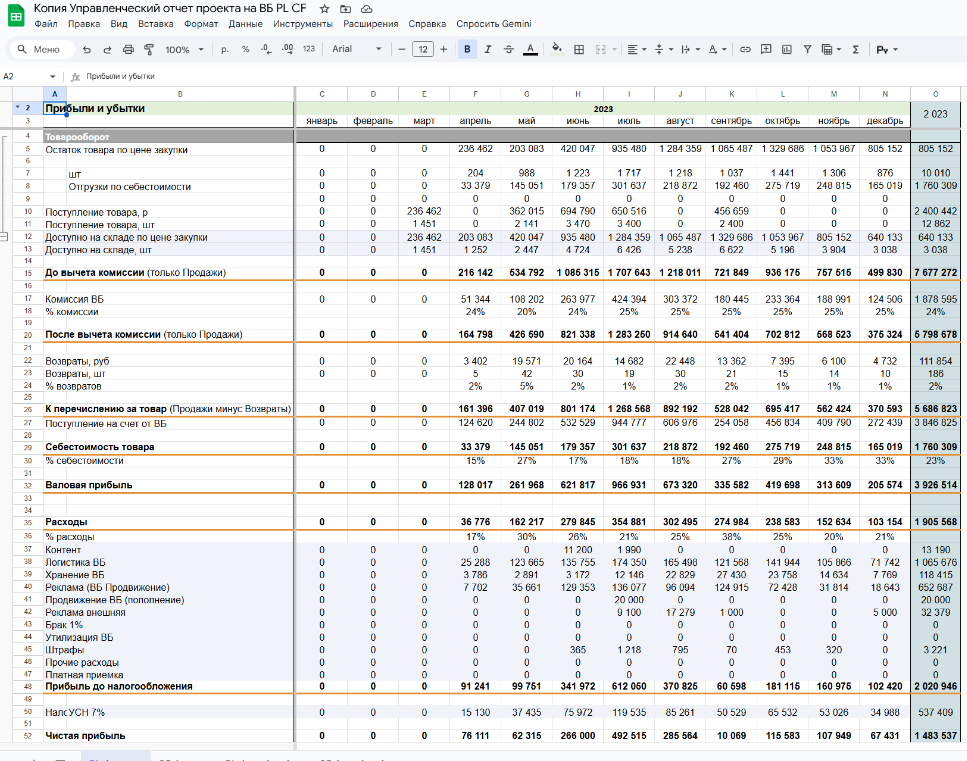
Task: Click the Print icon in toolbar
Action: point(128,49)
